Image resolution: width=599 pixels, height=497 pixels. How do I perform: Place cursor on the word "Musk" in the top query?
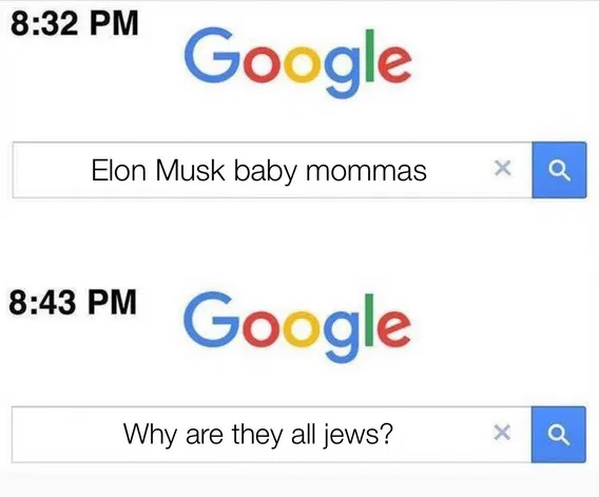pyautogui.click(x=190, y=170)
